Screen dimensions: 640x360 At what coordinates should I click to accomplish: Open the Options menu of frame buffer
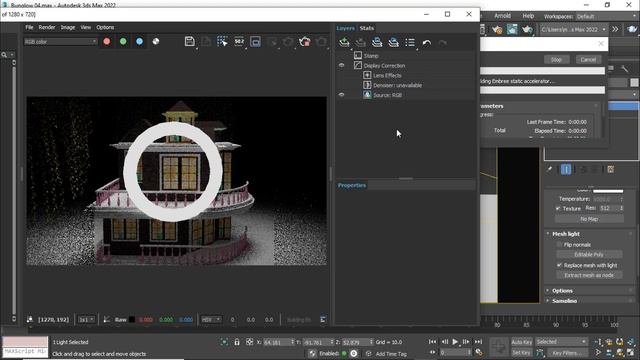tap(105, 27)
